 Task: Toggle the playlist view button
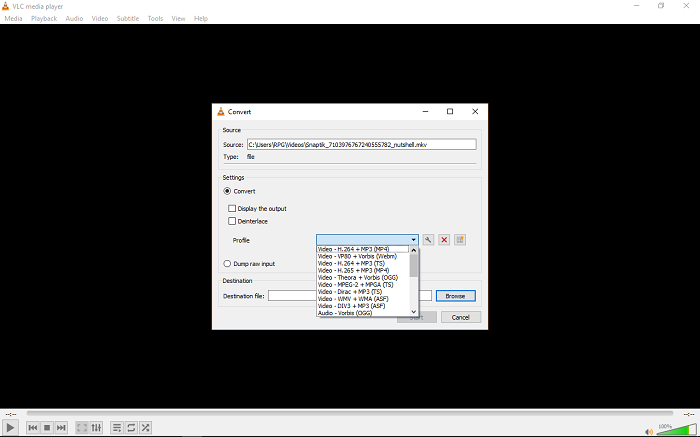(x=117, y=427)
